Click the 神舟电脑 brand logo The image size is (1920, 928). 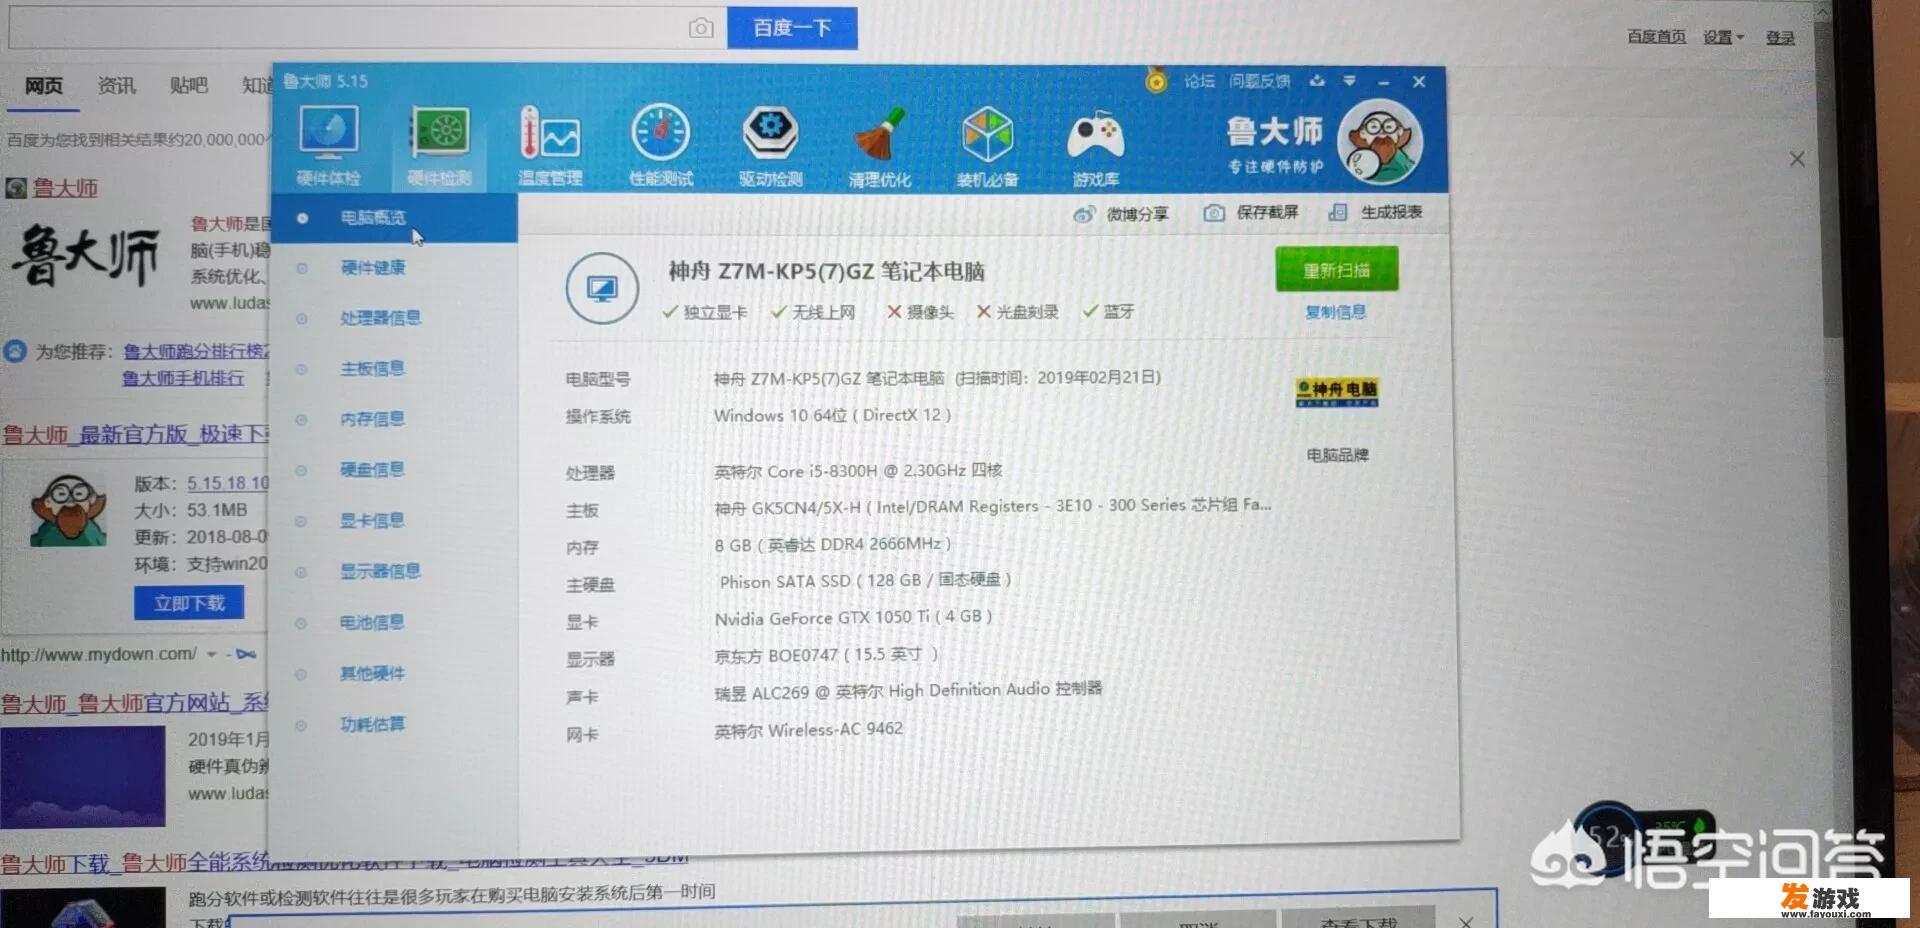tap(1336, 392)
